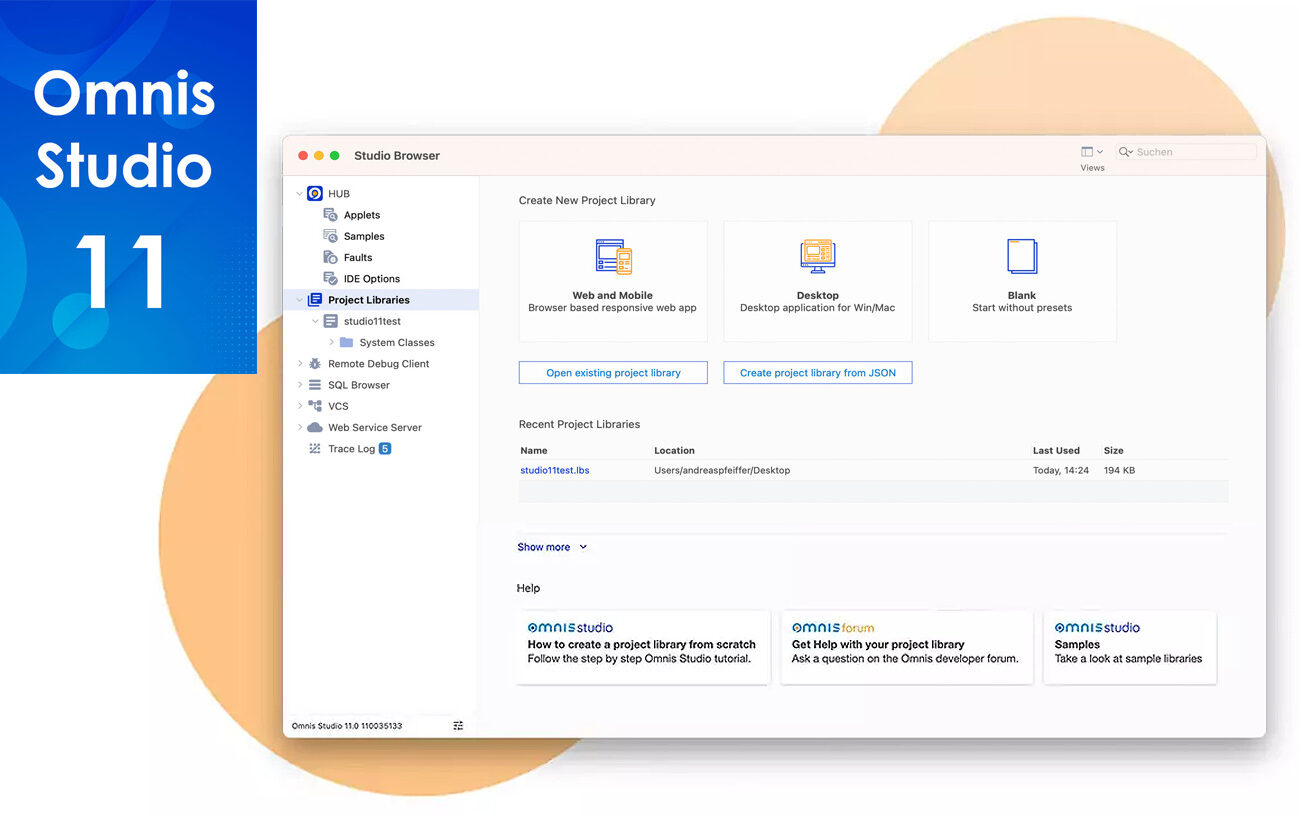Open the Samples help card
This screenshot has width=1300, height=818.
[1129, 647]
